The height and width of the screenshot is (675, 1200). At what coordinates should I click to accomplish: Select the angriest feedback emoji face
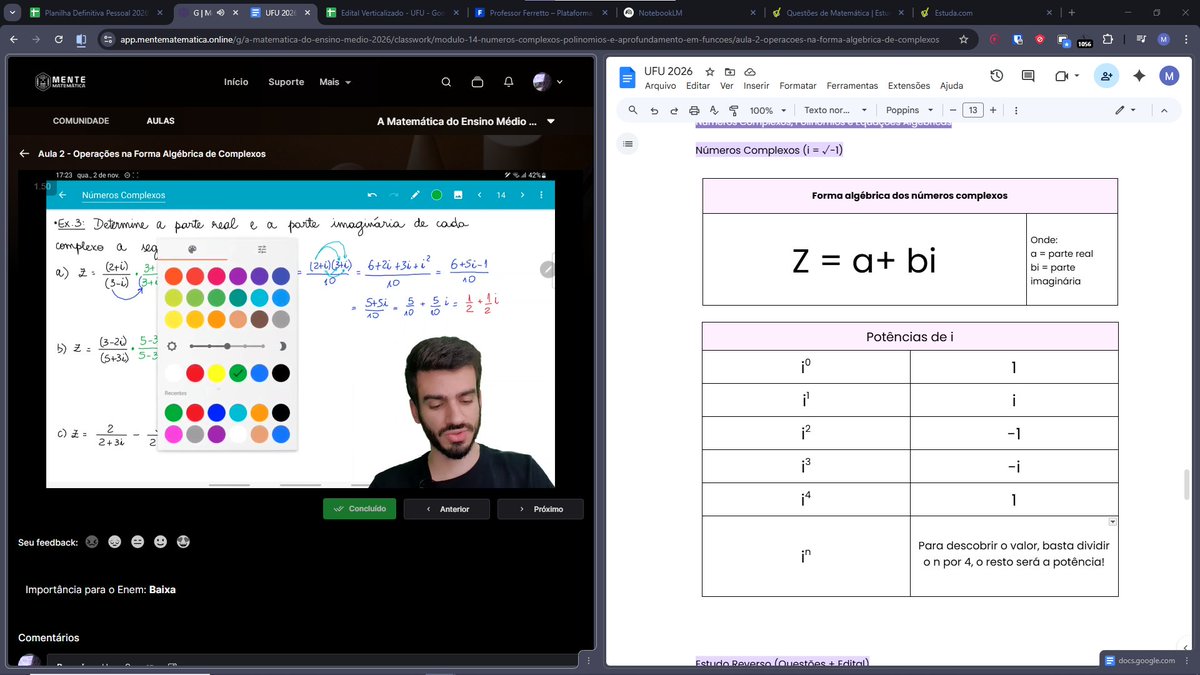[x=92, y=542]
